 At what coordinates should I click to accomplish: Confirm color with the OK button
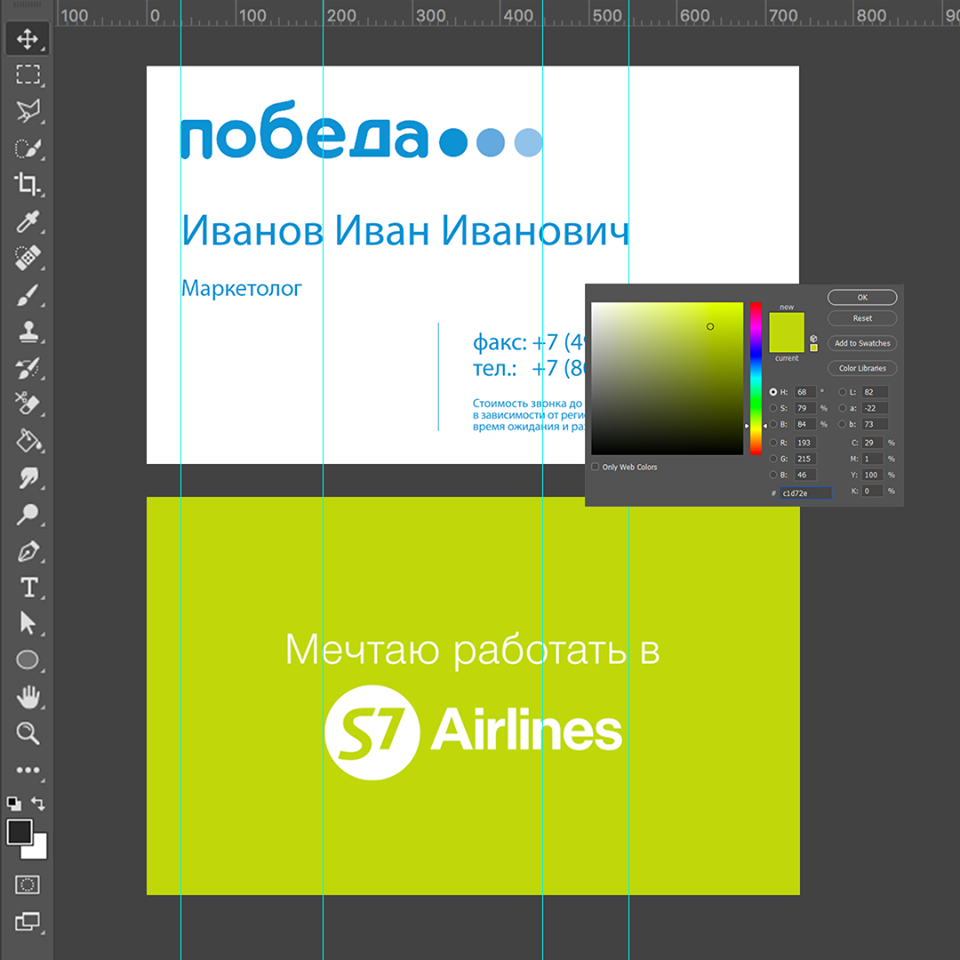[862, 297]
